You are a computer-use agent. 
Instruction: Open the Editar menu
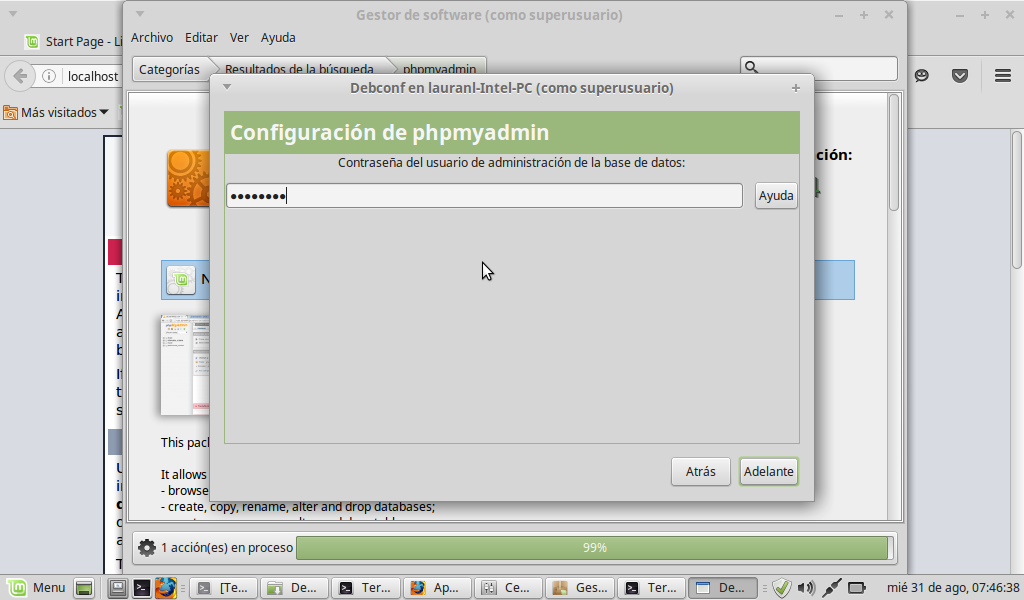point(201,37)
